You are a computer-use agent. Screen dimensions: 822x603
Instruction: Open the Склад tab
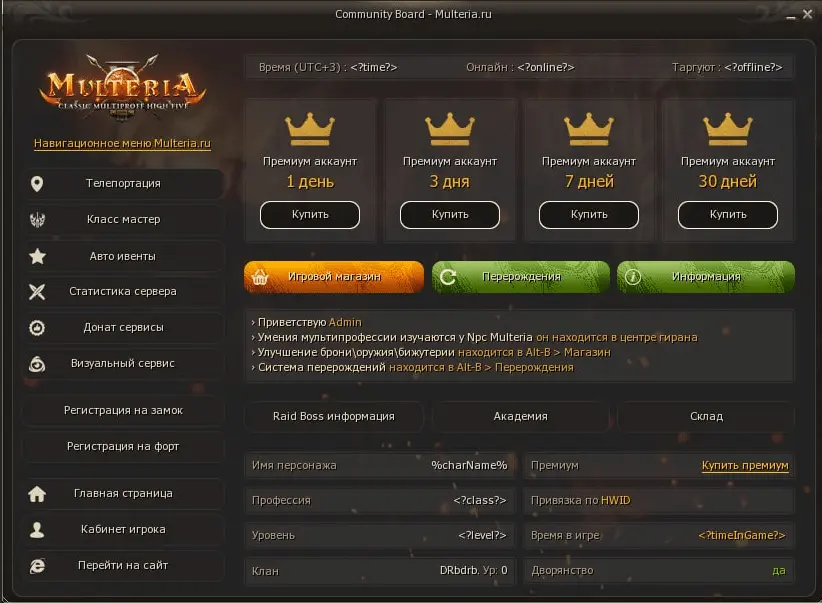706,416
